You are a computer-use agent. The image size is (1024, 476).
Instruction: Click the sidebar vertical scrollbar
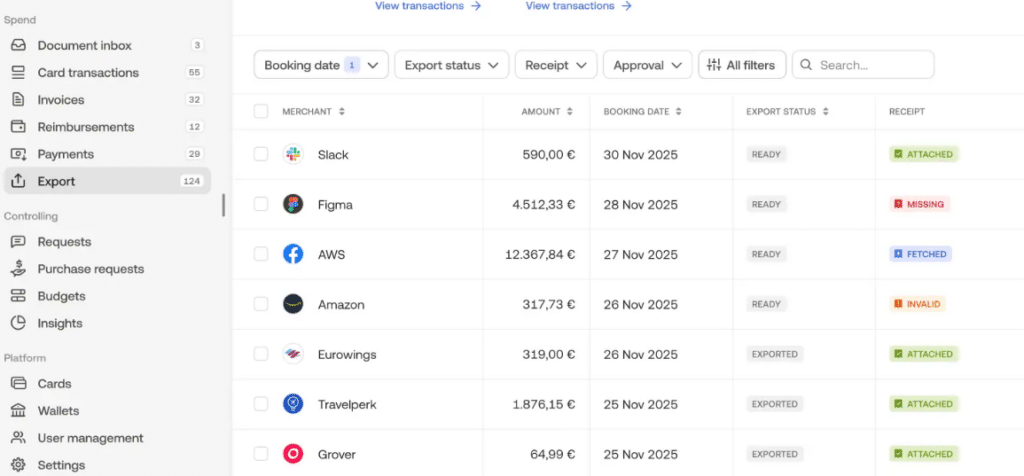223,205
